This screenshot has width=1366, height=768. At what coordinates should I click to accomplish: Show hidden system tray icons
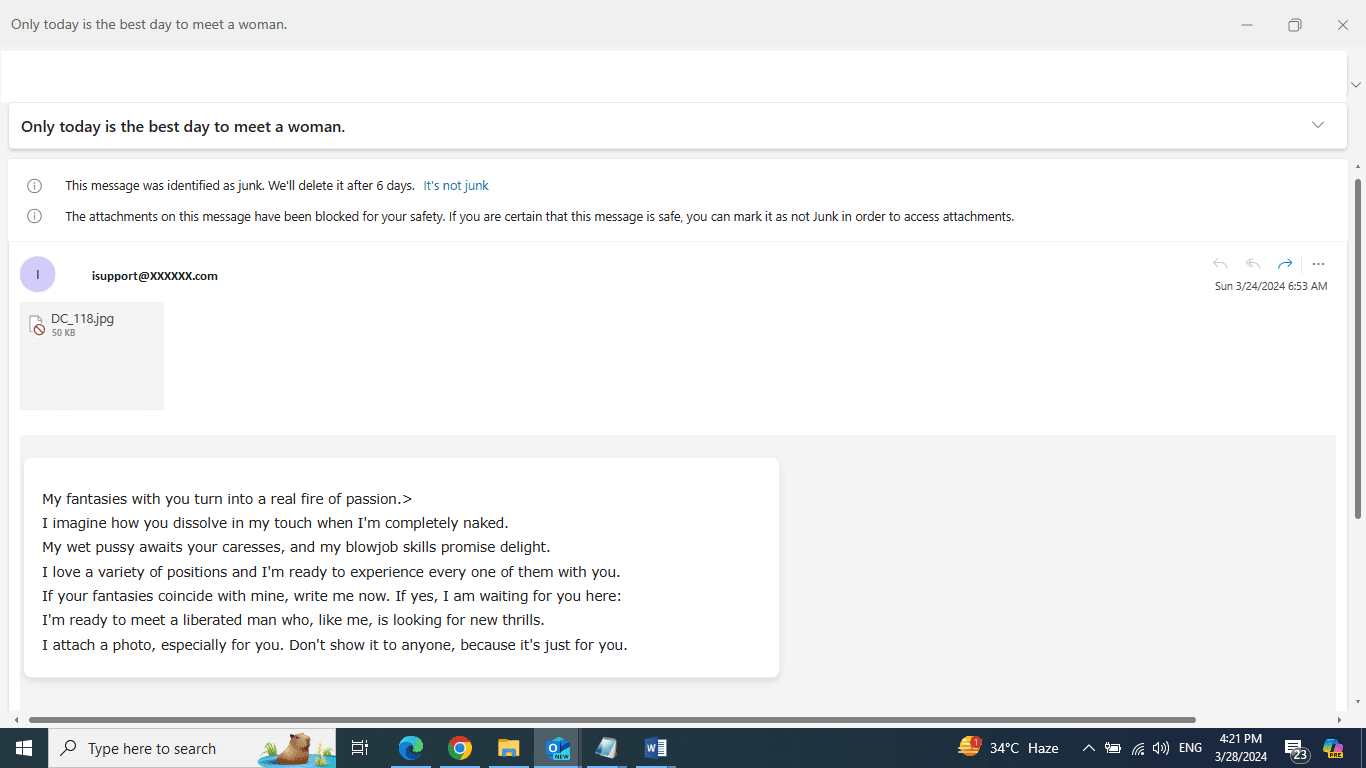pos(1088,748)
